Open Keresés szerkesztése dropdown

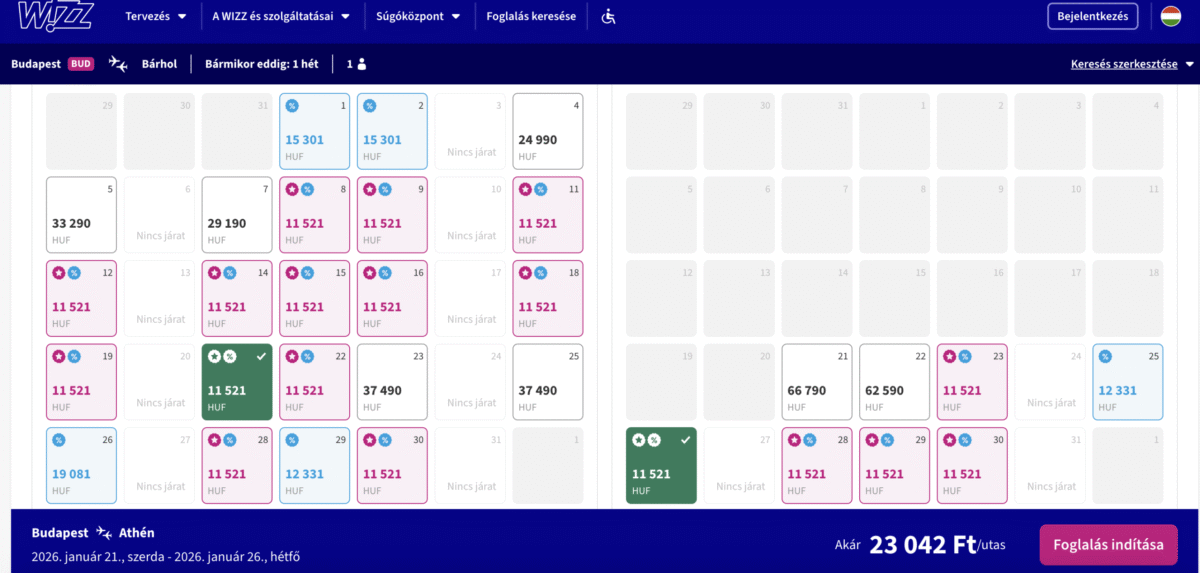pos(1132,64)
